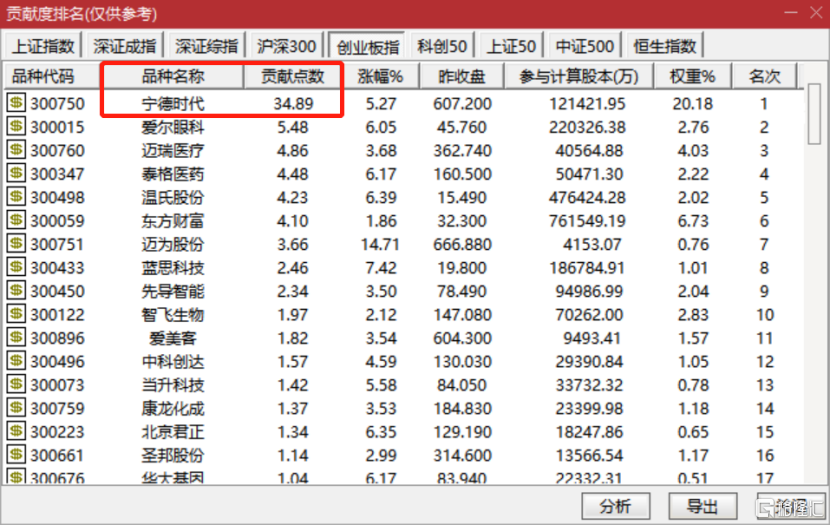Select stock name 迈瑞医疗
The width and height of the screenshot is (830, 525).
point(173,150)
